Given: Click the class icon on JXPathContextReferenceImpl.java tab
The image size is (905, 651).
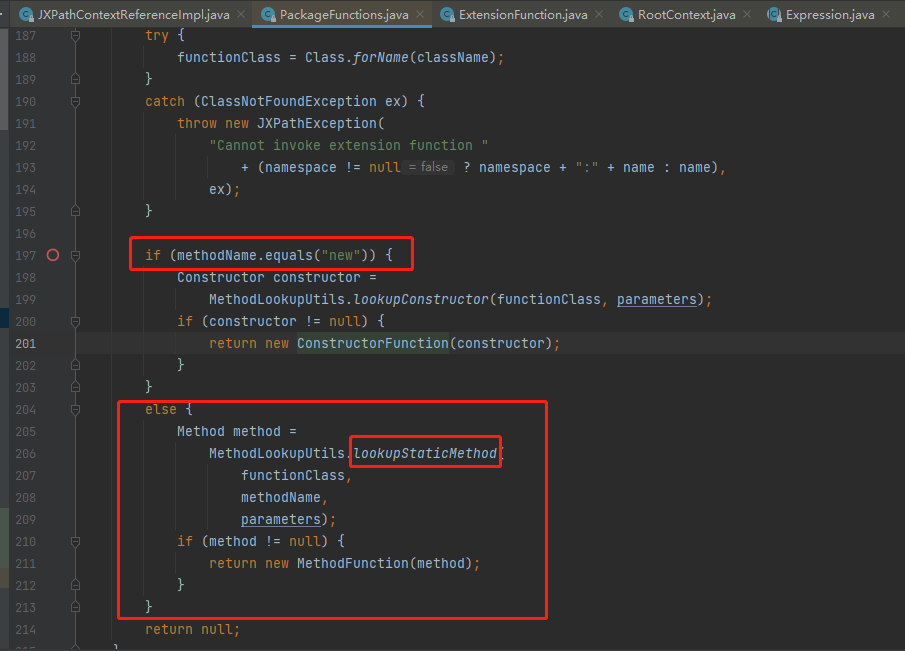Looking at the screenshot, I should pos(27,14).
